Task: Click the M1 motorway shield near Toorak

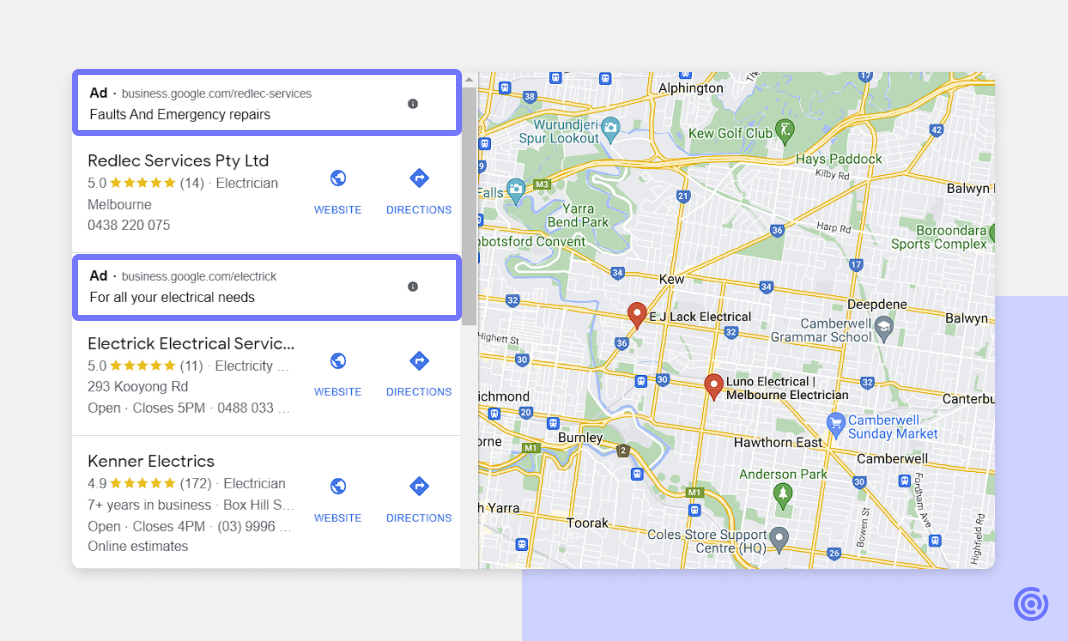Action: (x=693, y=493)
